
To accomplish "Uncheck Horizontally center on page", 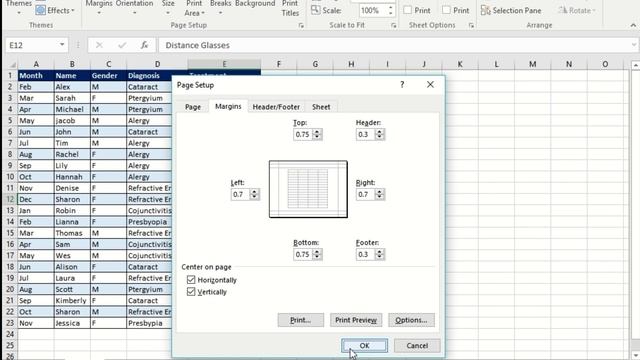I will [x=191, y=280].
